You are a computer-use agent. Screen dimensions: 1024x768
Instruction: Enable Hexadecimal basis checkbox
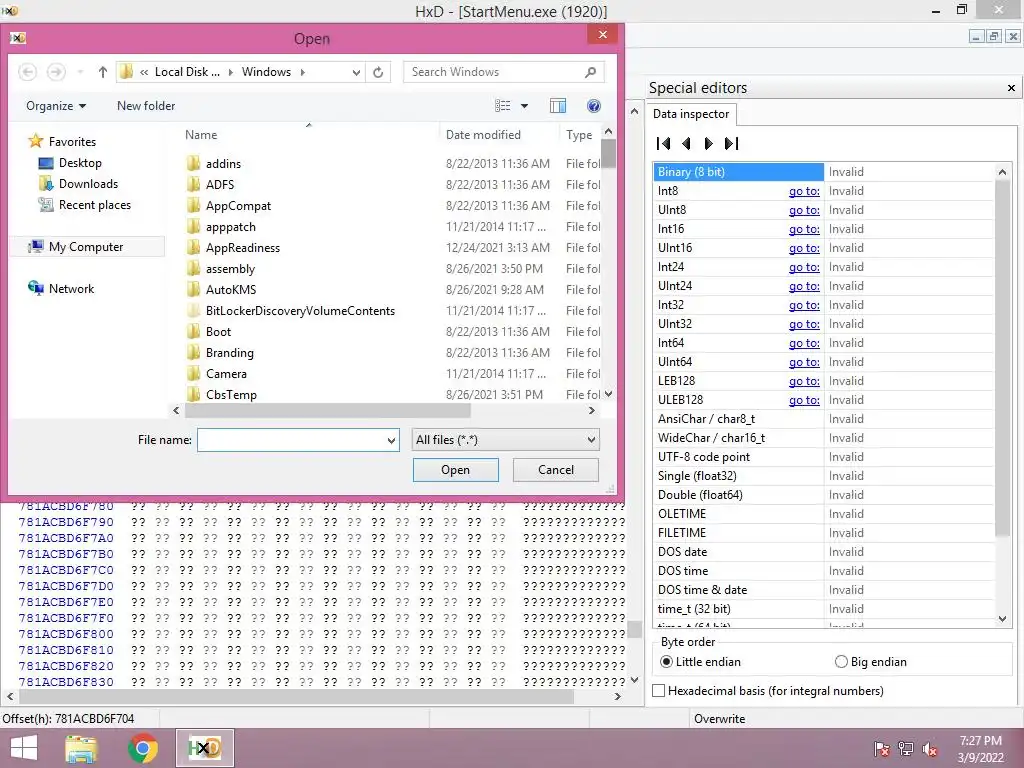pos(659,691)
